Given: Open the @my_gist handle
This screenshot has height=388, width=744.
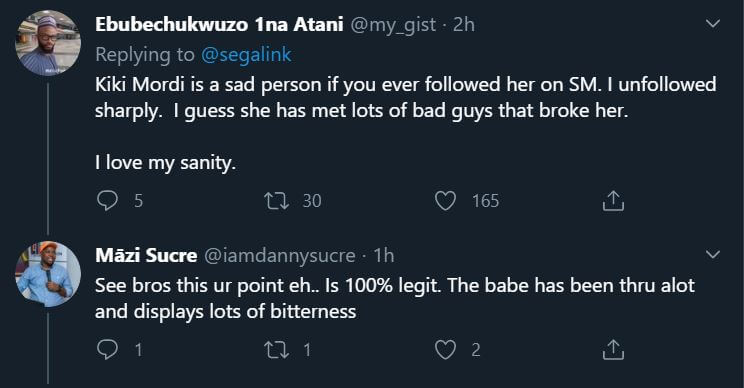Looking at the screenshot, I should tap(393, 25).
